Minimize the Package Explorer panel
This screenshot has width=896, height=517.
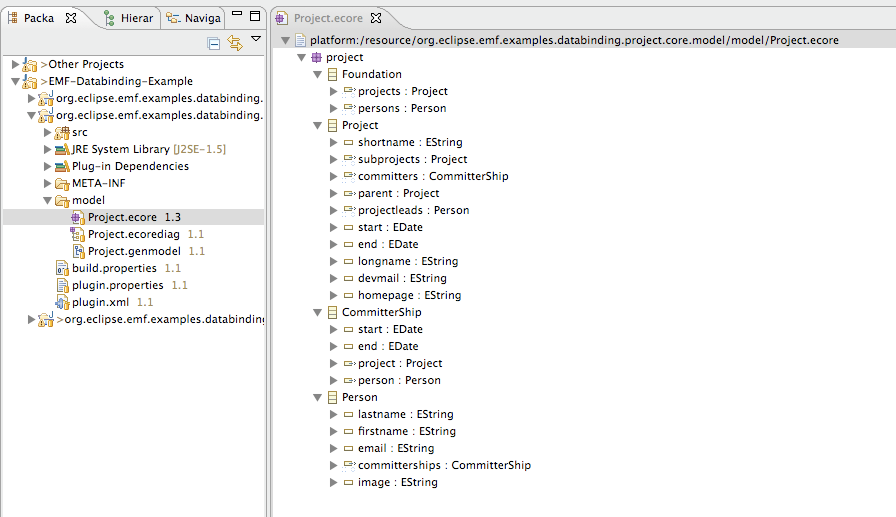(236, 17)
